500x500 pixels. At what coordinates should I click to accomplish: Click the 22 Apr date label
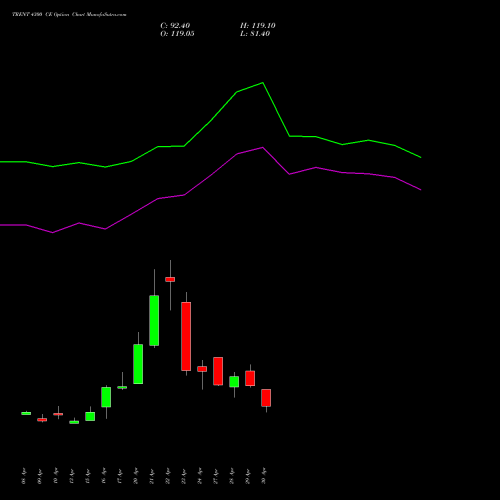coord(168,476)
